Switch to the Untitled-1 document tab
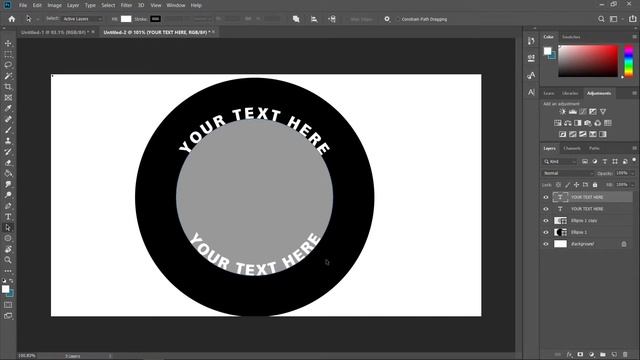The image size is (640, 360). tap(55, 32)
